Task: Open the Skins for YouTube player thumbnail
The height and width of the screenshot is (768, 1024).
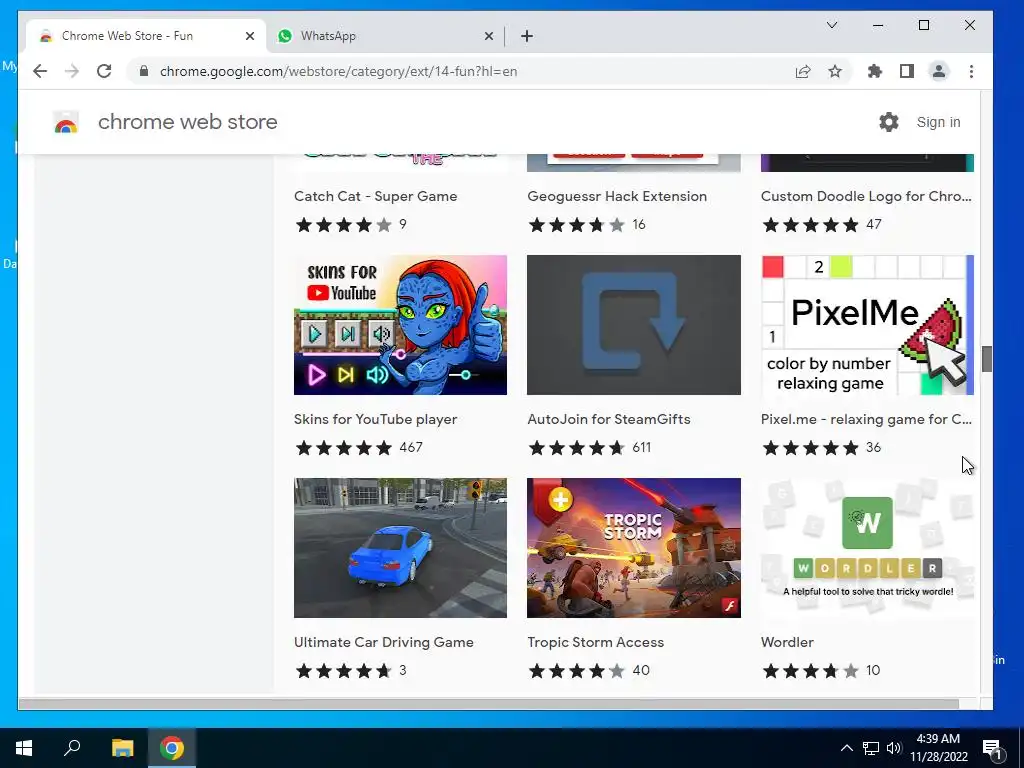Action: (400, 325)
